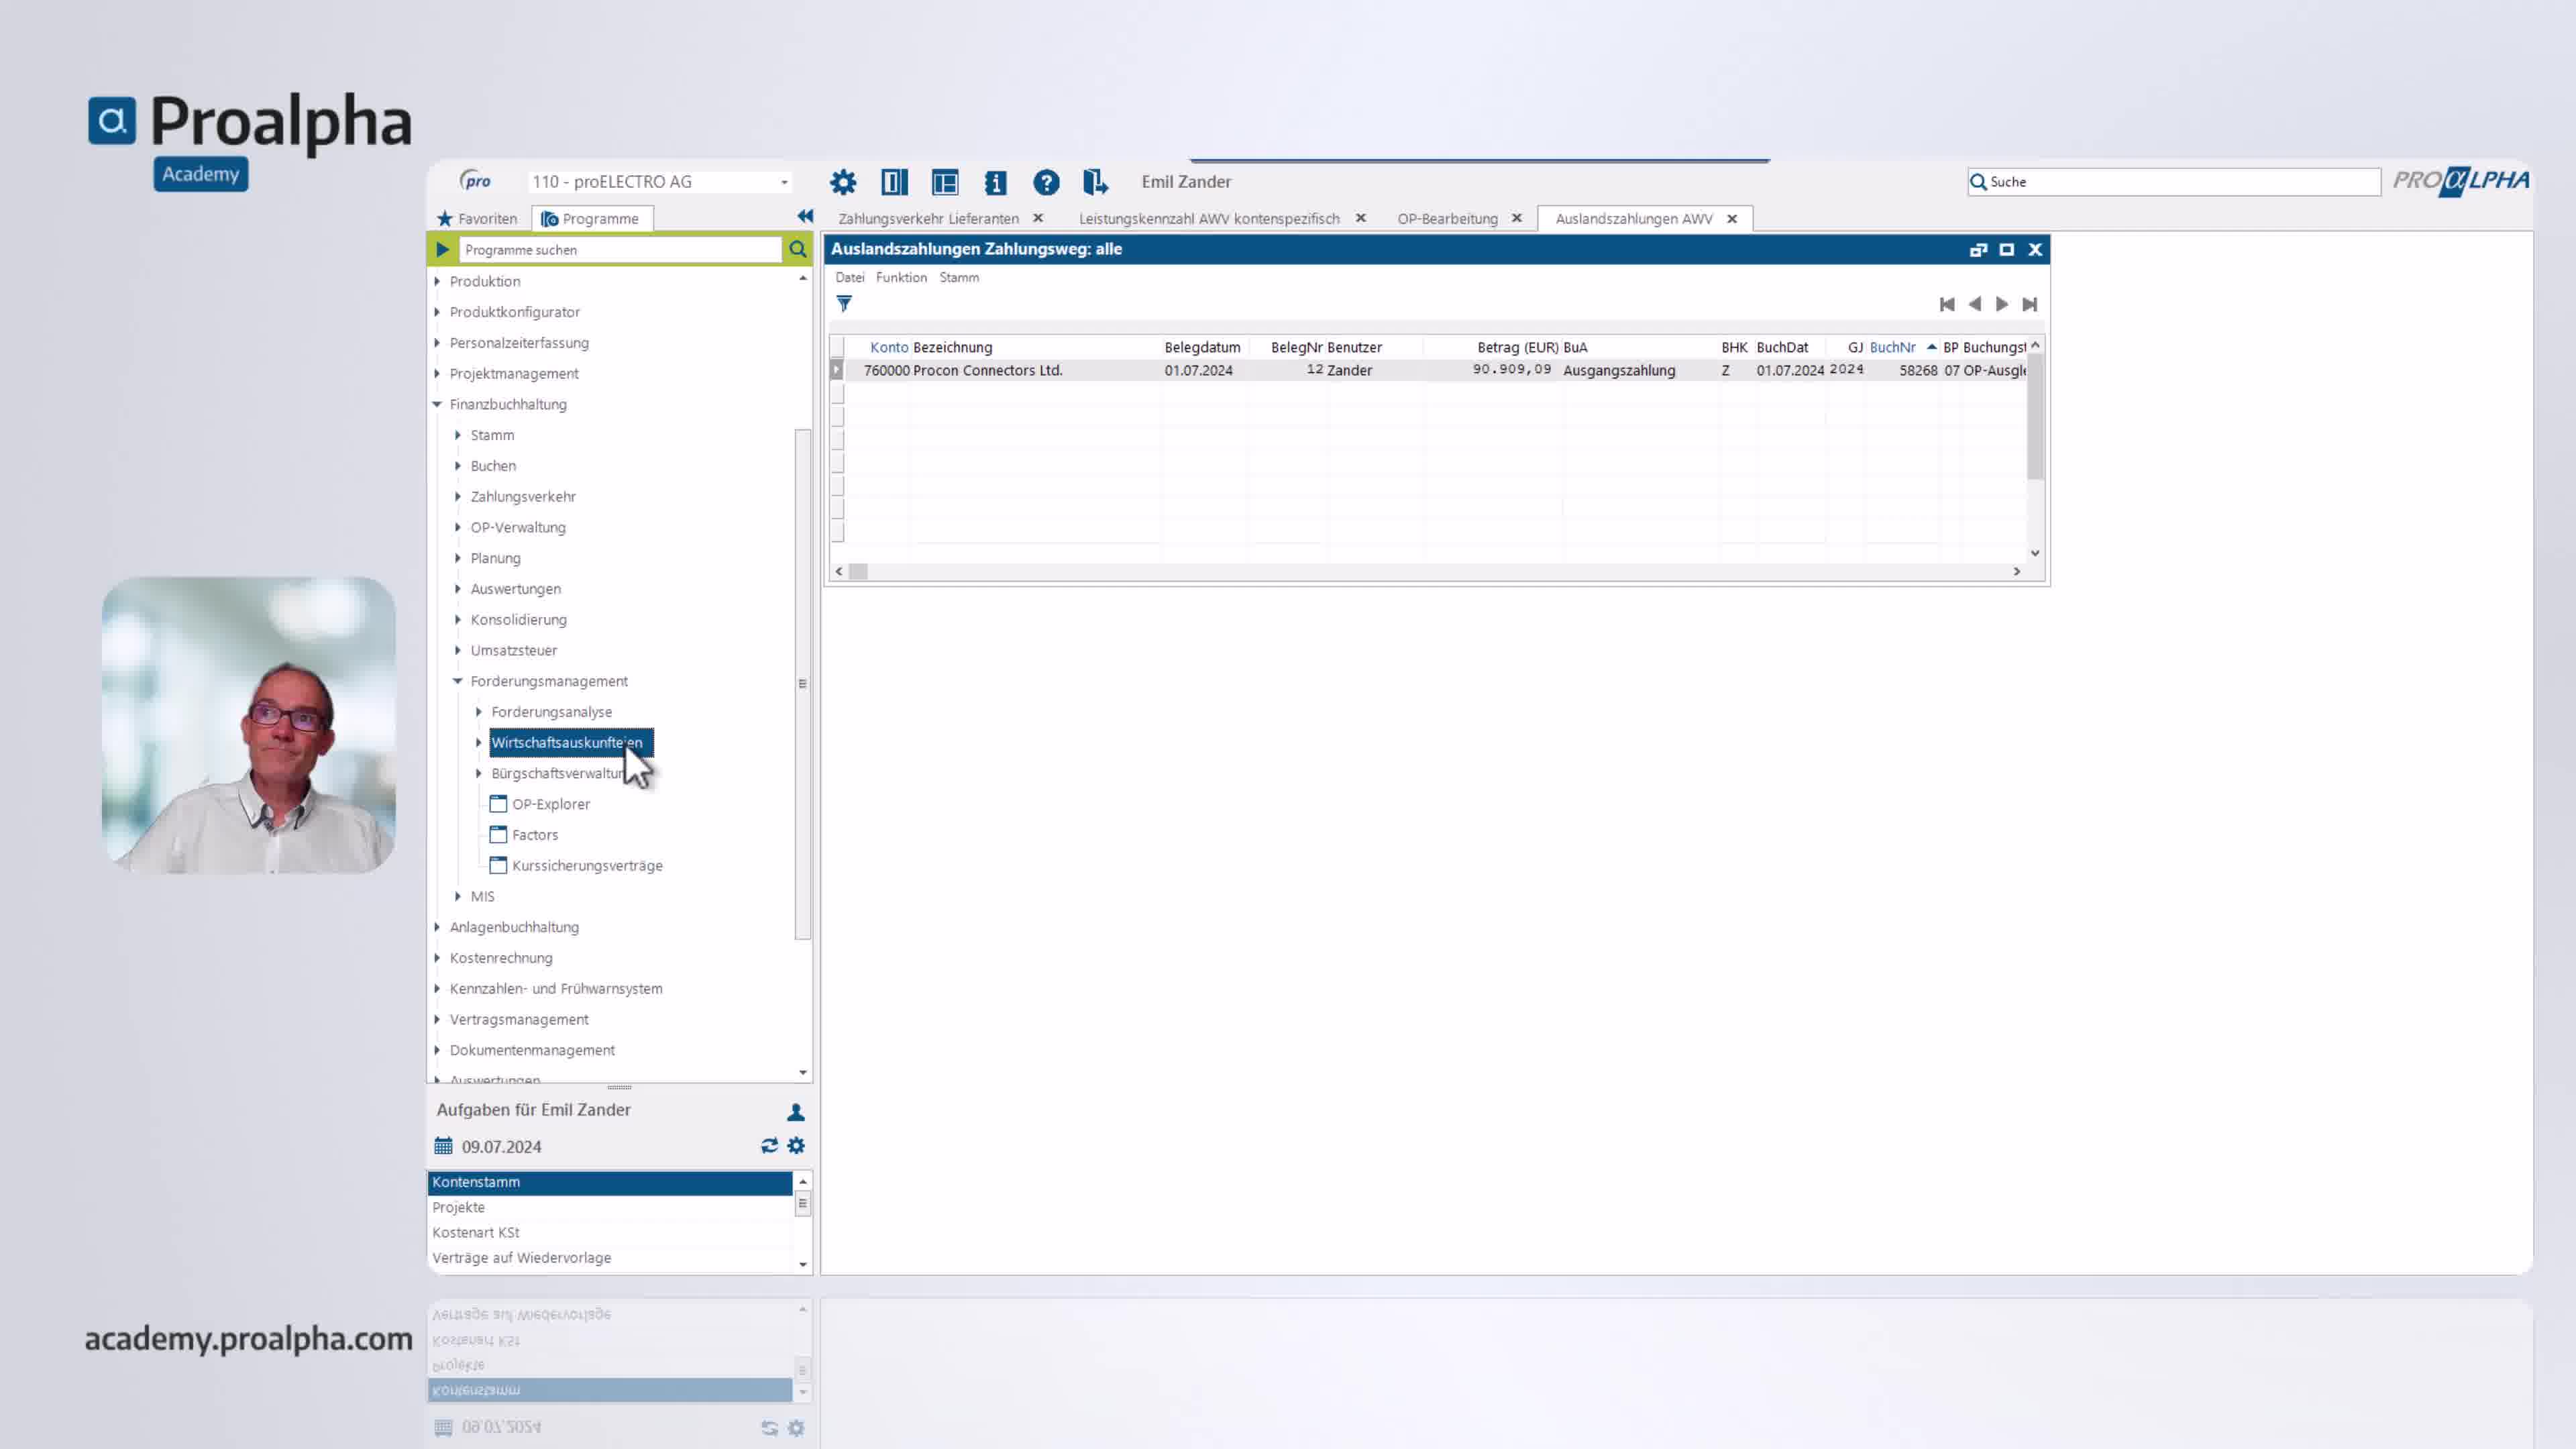Collapse the navigation panel with double arrow
This screenshot has height=1449, width=2576.
[x=805, y=217]
